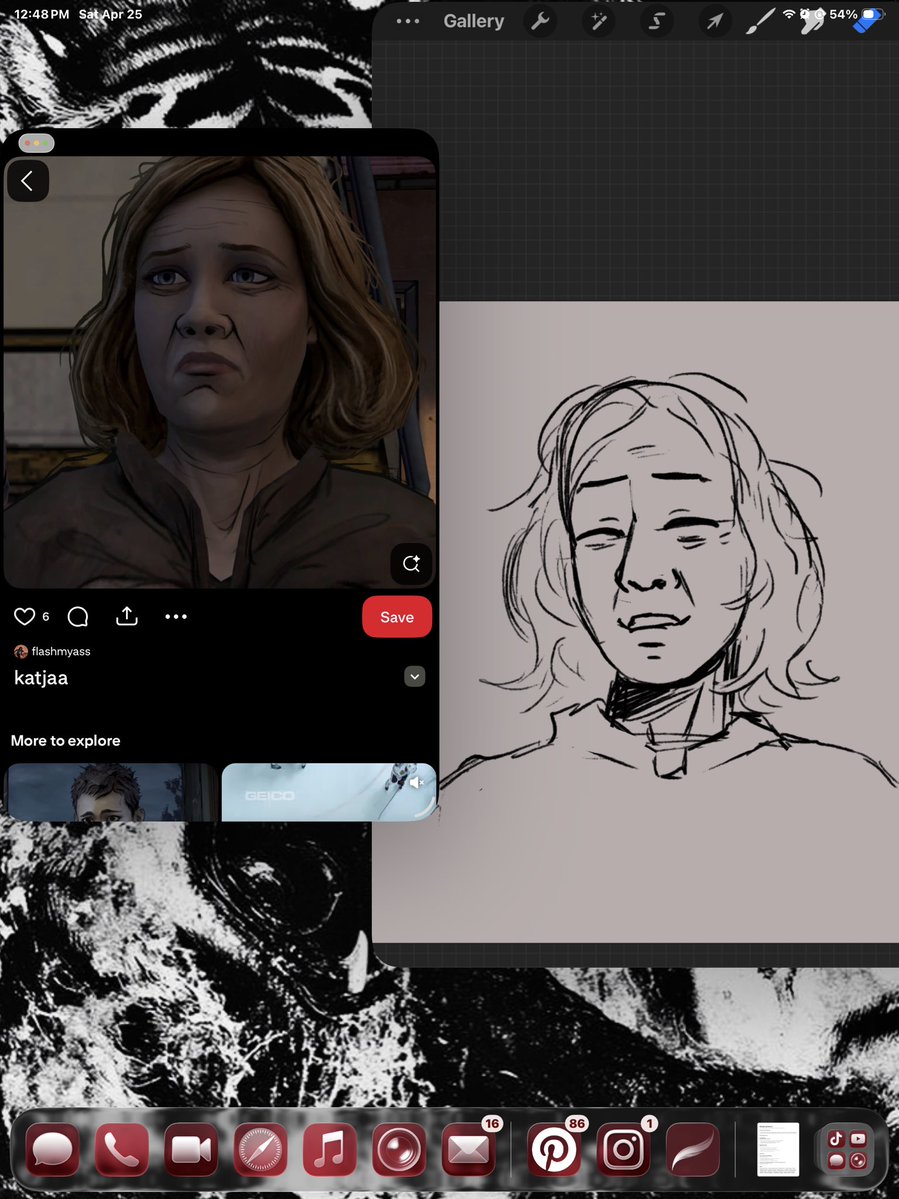Open the spiky-haired character thumbnail under More to explore
Screen dimensions: 899x1199
click(111, 792)
